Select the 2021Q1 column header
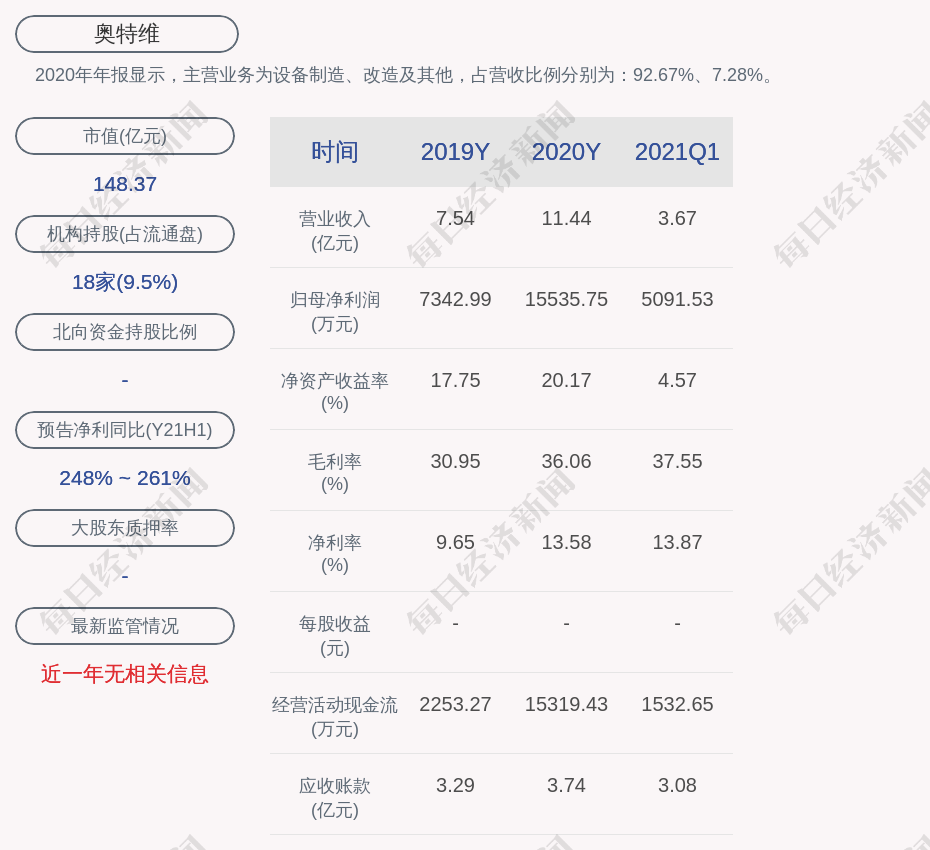Screen dimensions: 930x850 click(677, 152)
